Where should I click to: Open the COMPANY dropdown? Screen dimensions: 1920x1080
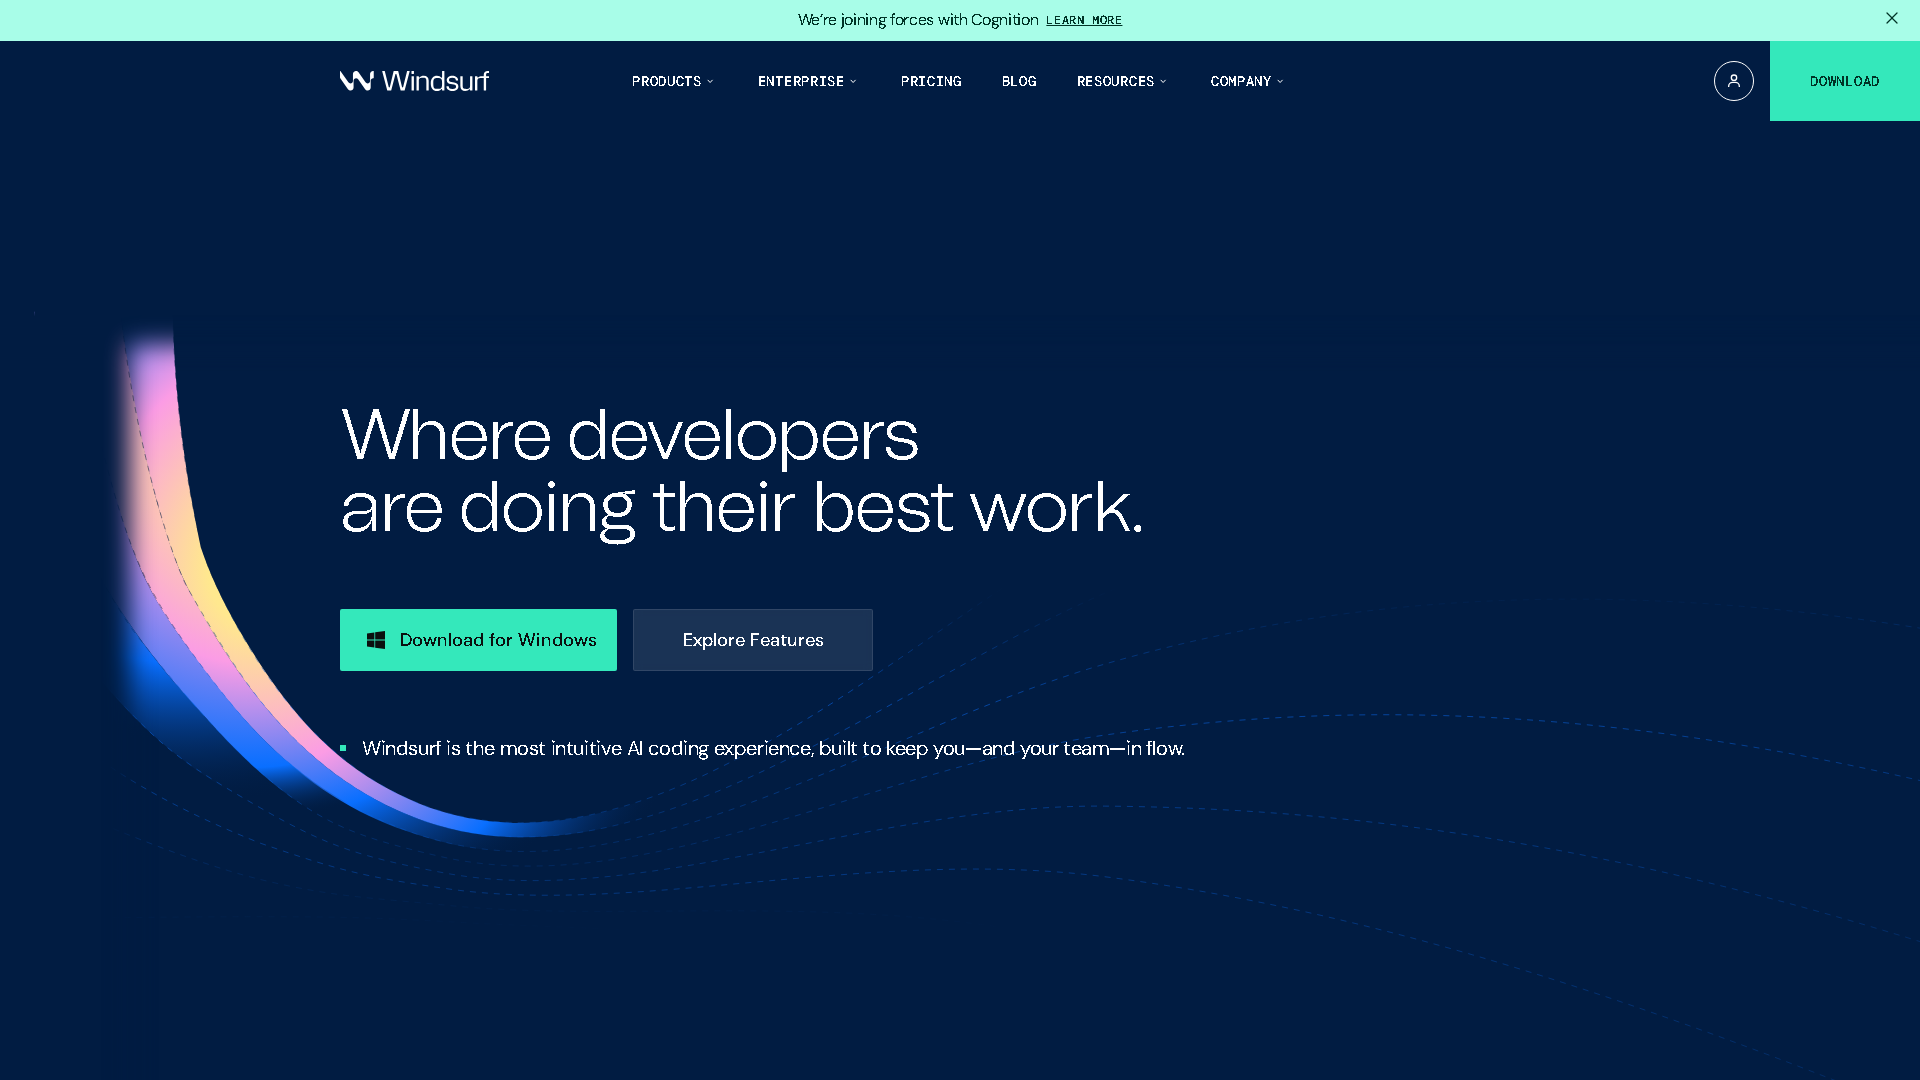coord(1245,81)
